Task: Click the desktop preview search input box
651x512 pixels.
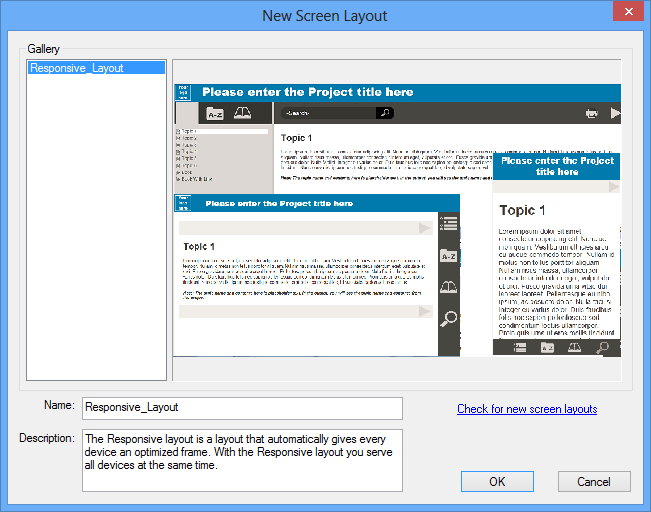Action: tap(327, 114)
